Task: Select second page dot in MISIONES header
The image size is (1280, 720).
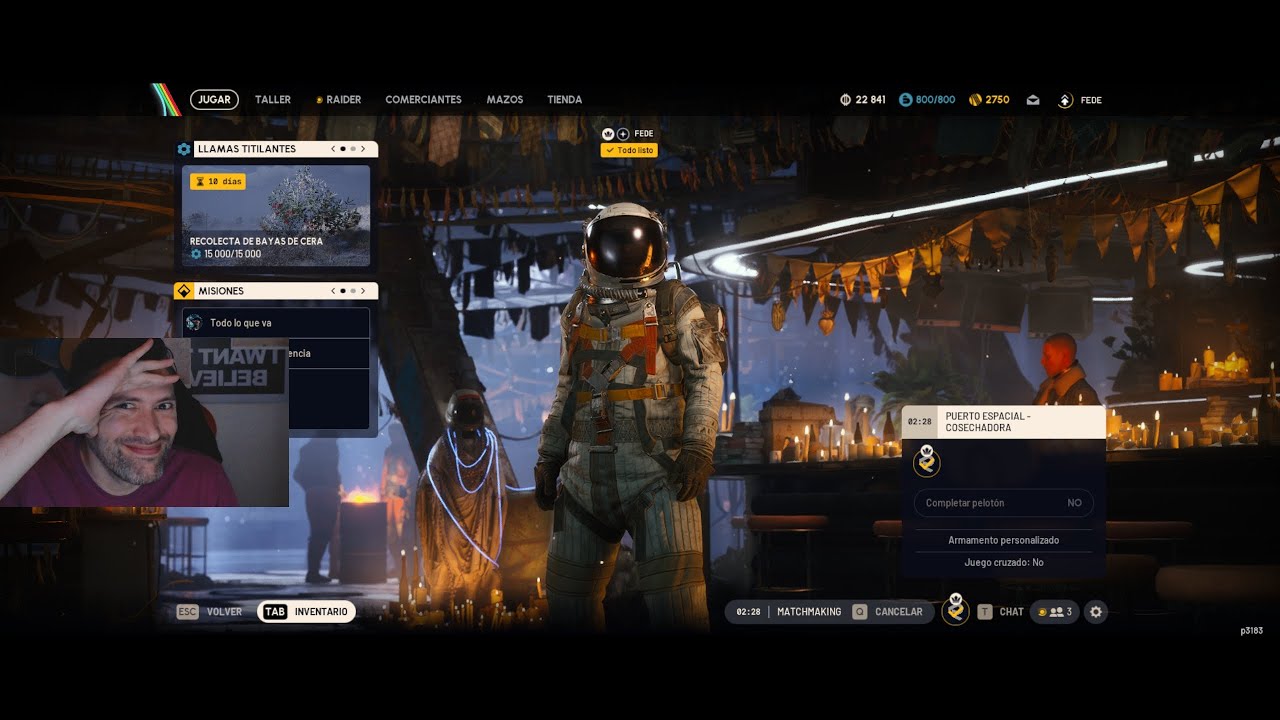Action: [352, 291]
